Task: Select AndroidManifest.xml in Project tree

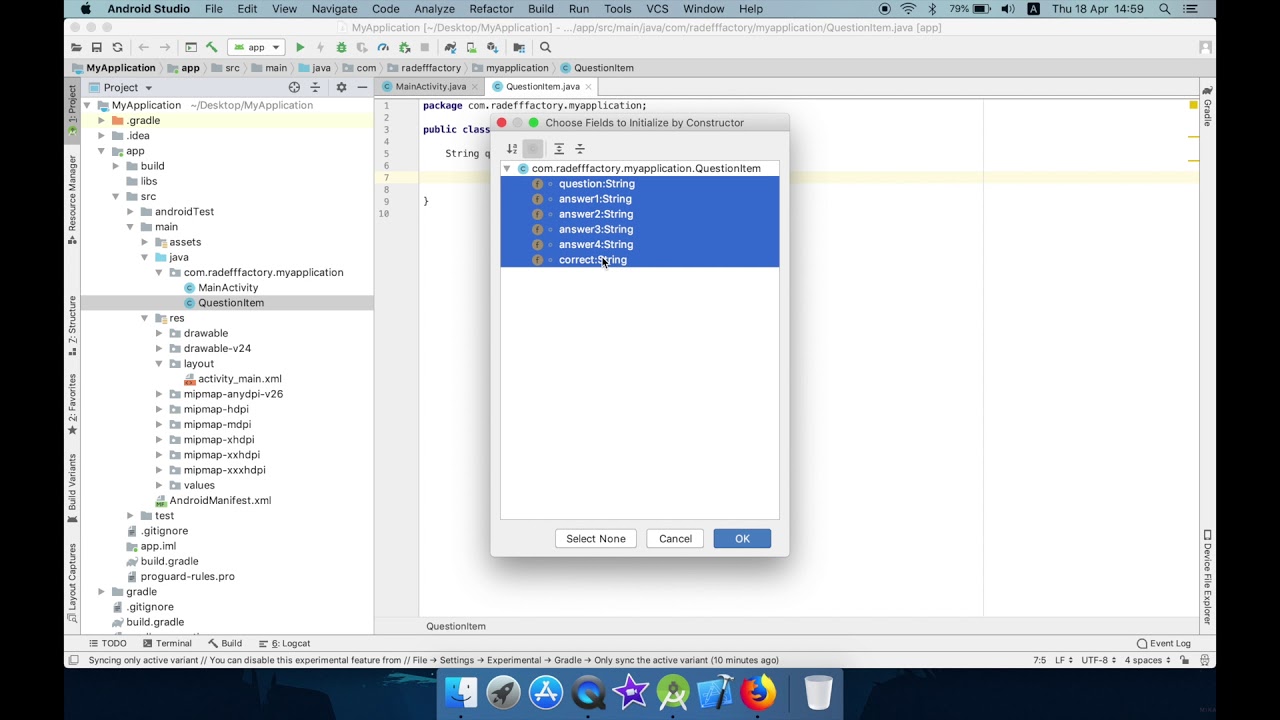Action: click(x=220, y=501)
